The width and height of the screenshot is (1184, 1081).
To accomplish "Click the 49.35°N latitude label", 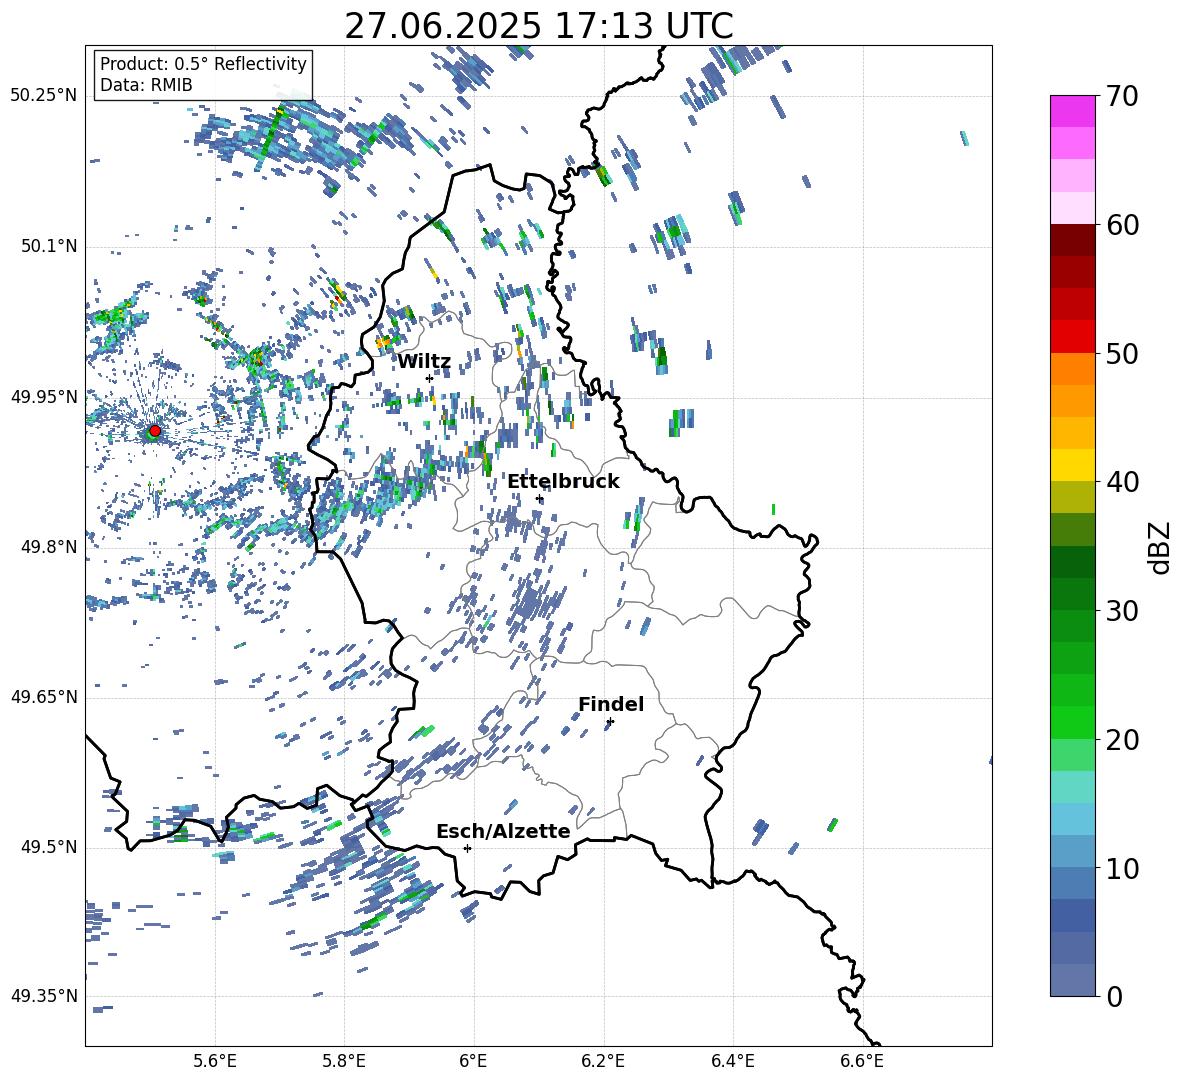I will [44, 996].
